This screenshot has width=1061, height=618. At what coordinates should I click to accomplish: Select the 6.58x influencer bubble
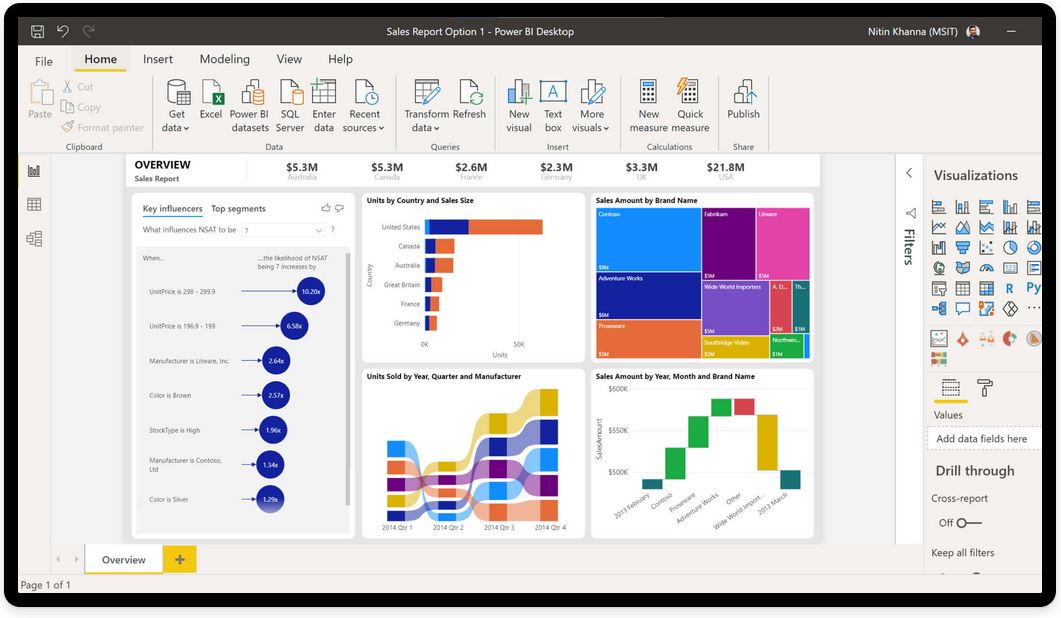(x=294, y=326)
